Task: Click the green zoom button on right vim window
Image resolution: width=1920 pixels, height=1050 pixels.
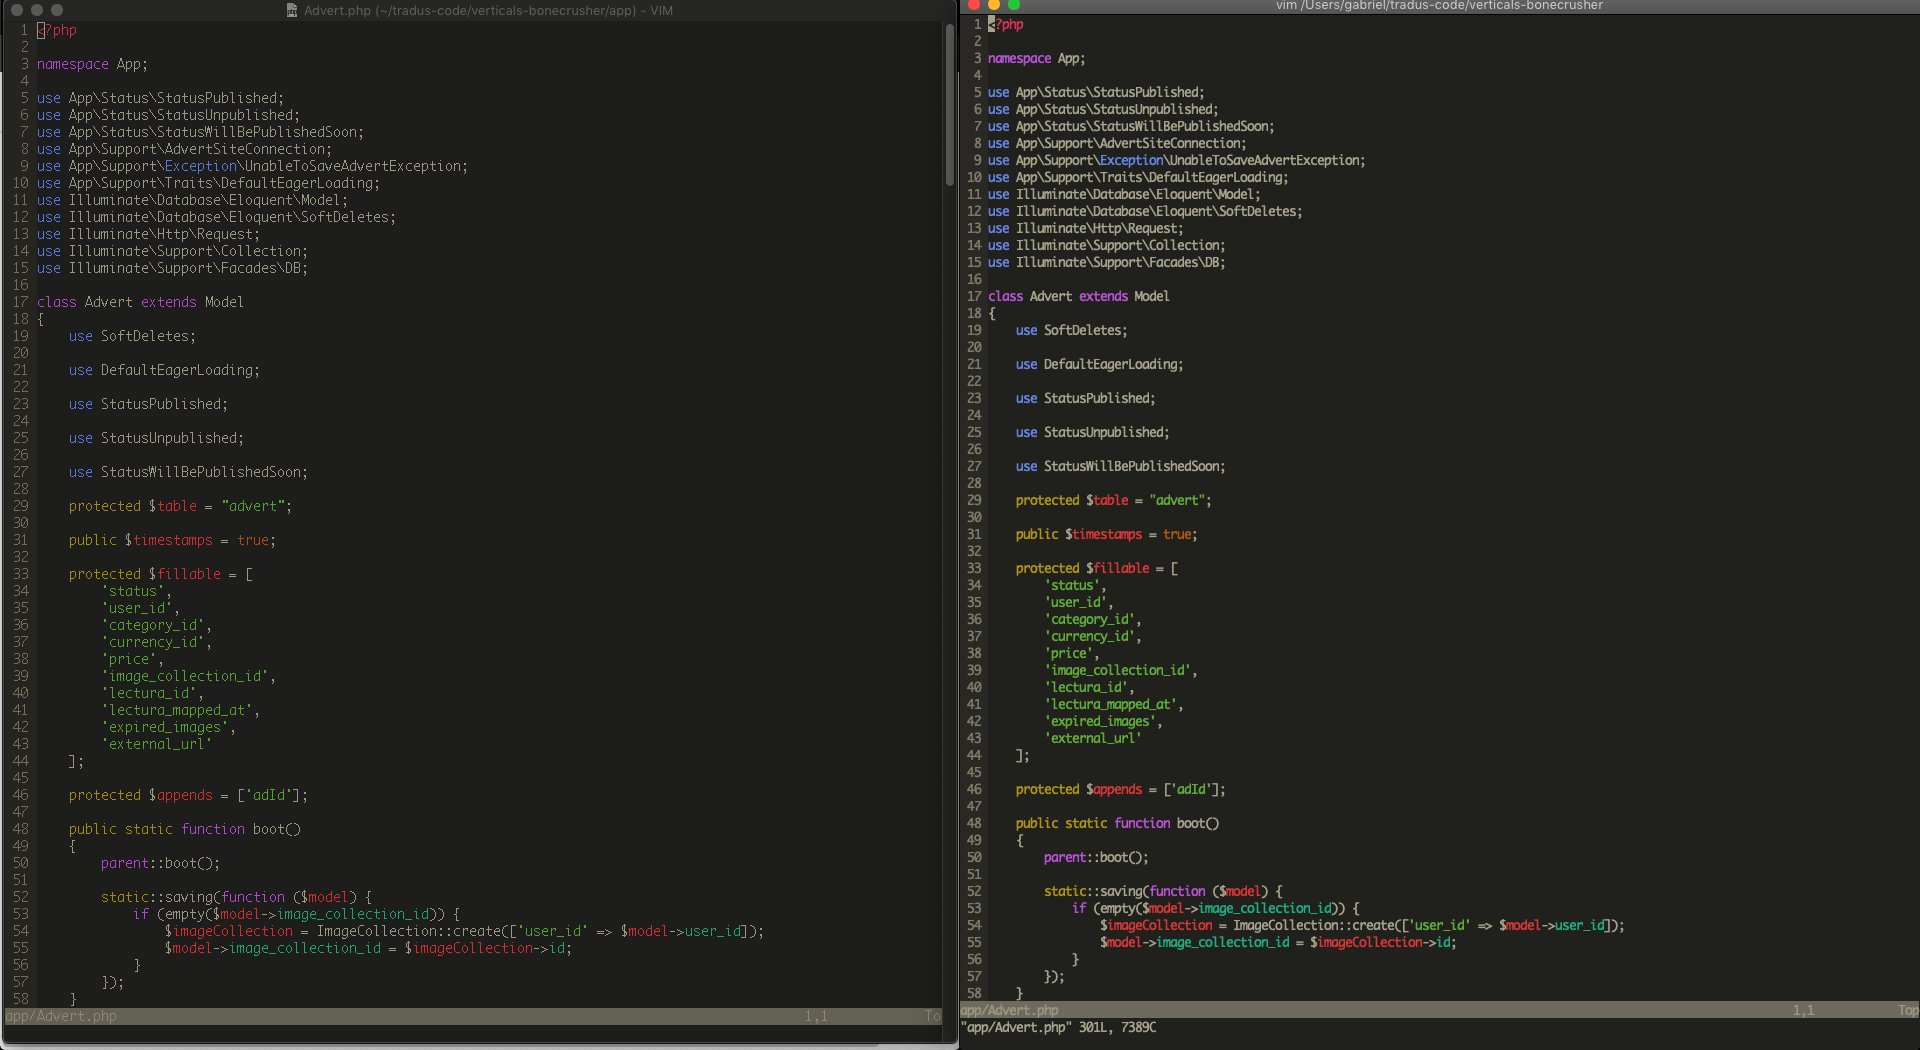Action: pos(1013,5)
